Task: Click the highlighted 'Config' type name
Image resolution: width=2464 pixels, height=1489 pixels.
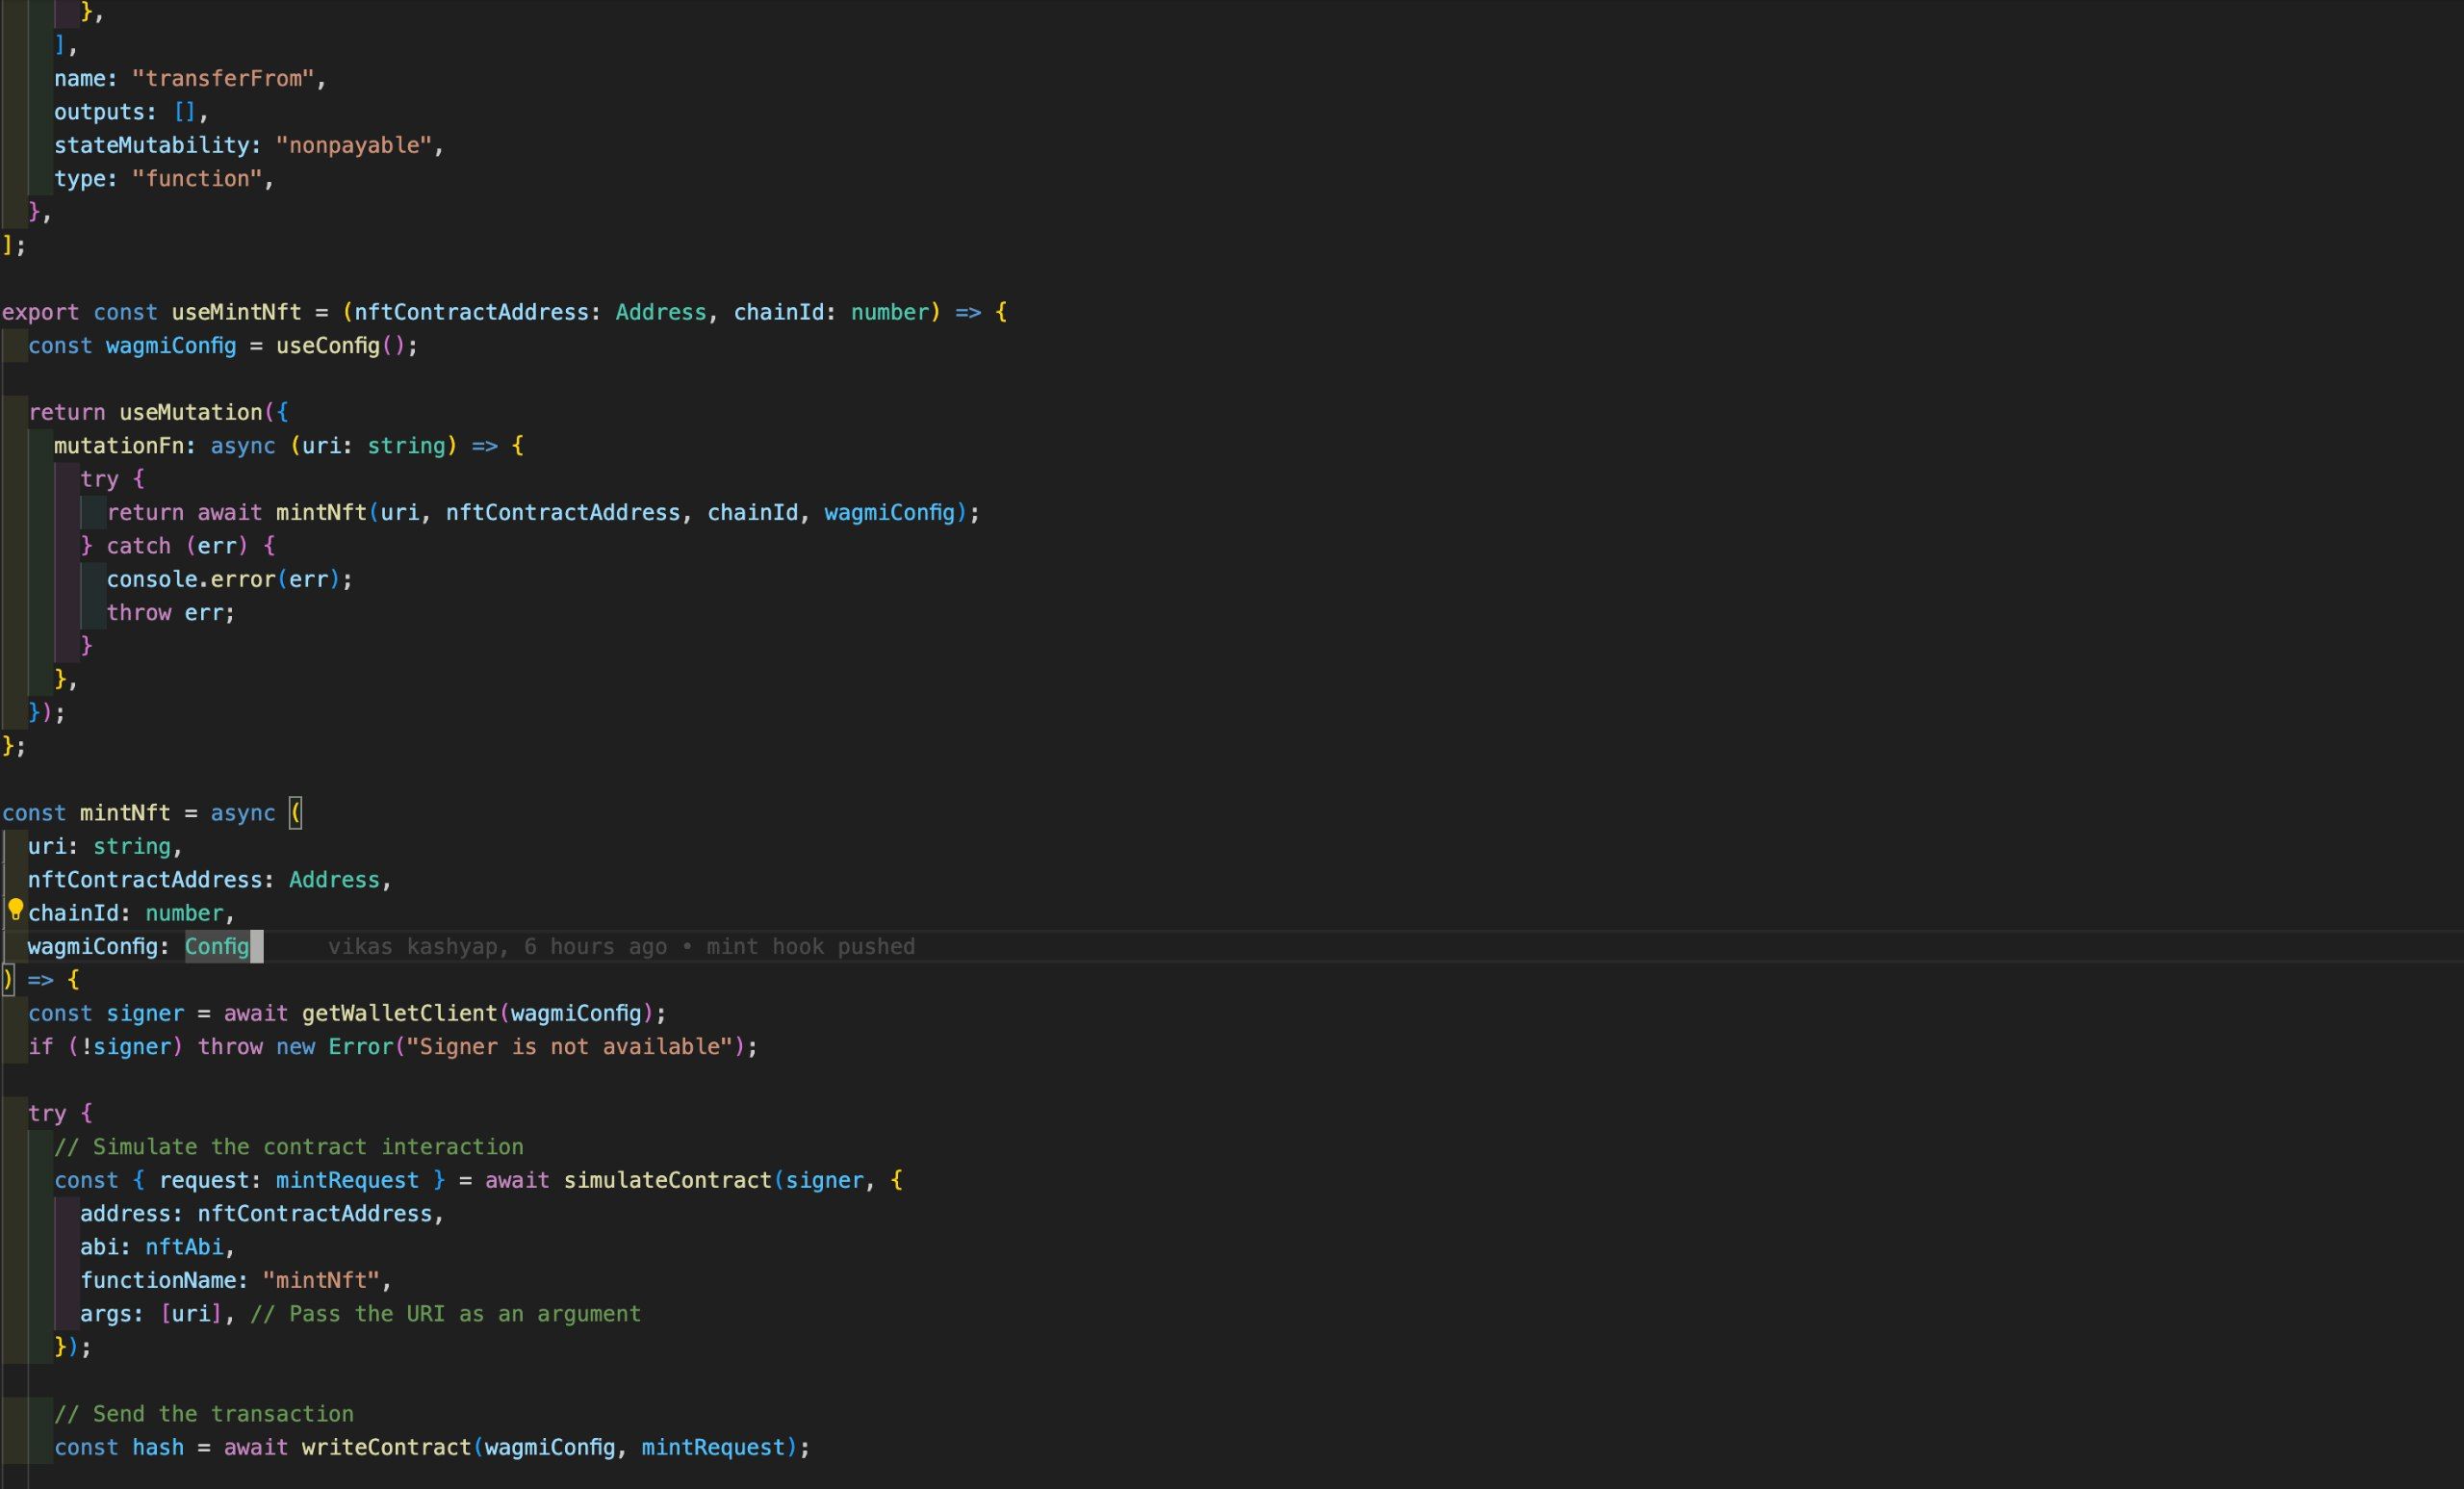Action: coord(217,946)
